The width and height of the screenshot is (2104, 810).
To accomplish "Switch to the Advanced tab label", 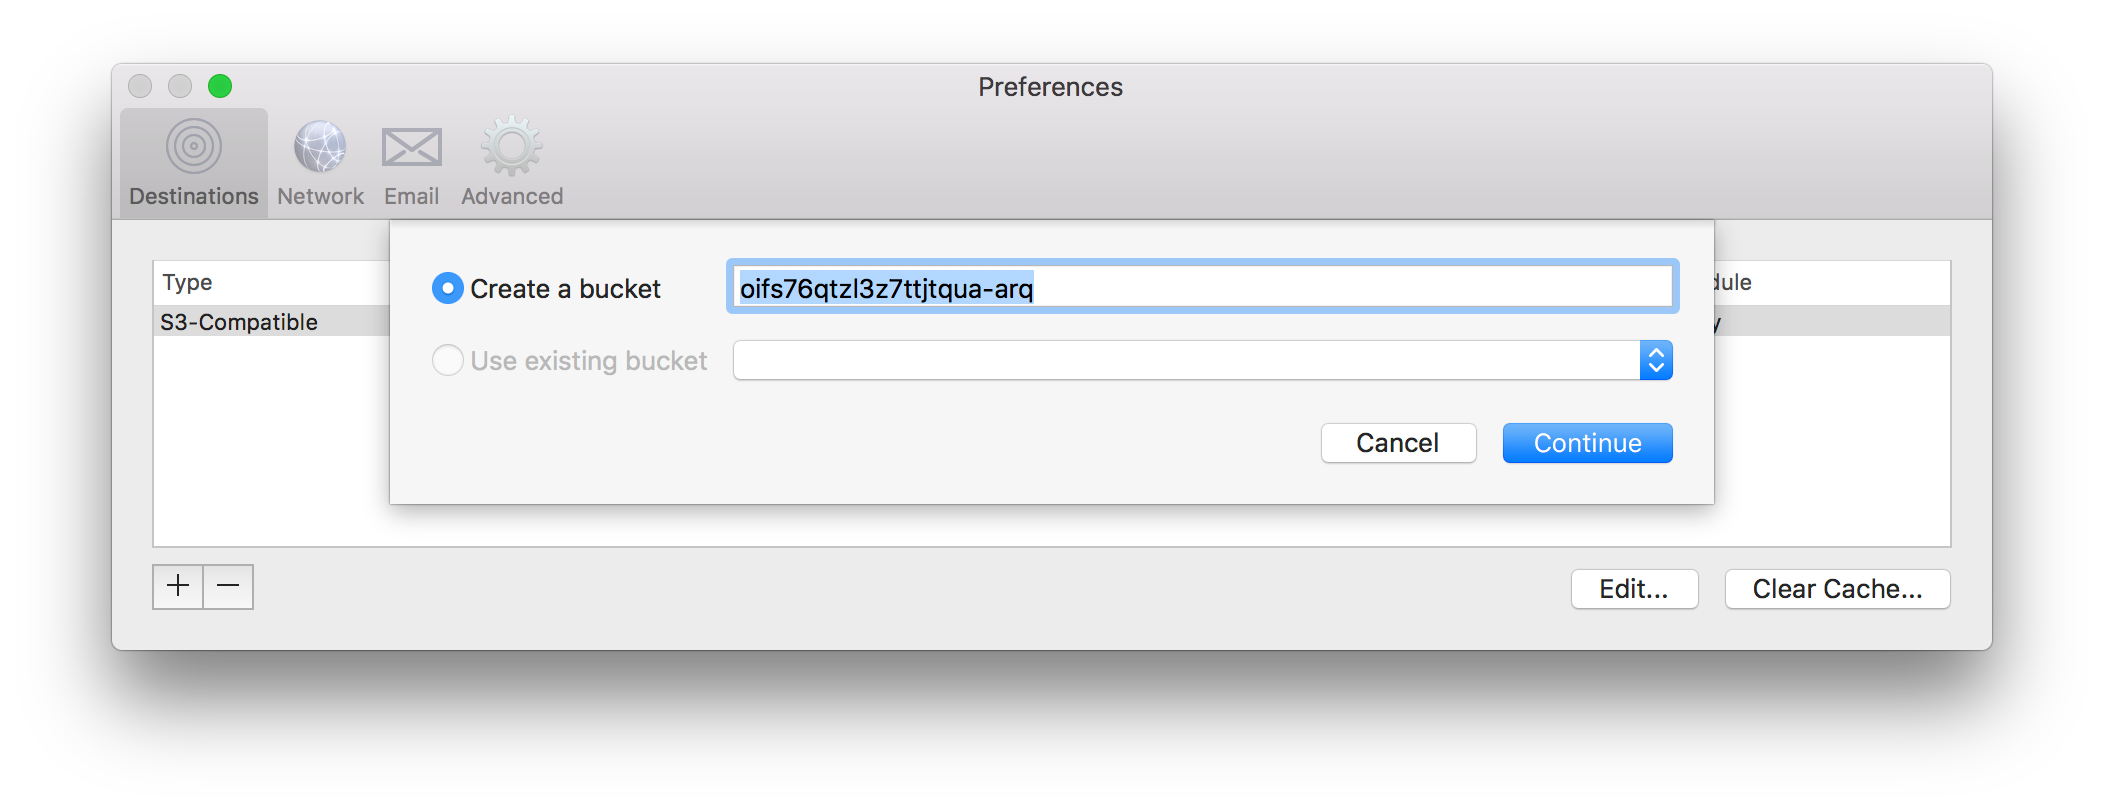I will point(512,196).
